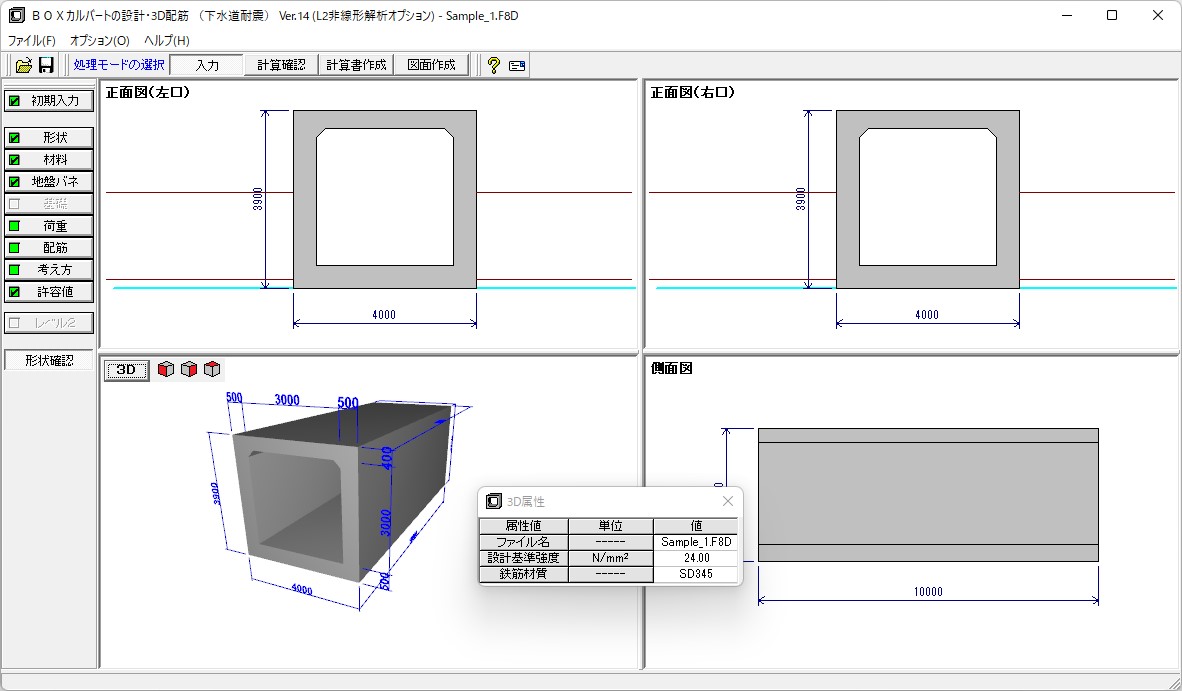Click the 初期入力 green check indicator

click(x=14, y=101)
